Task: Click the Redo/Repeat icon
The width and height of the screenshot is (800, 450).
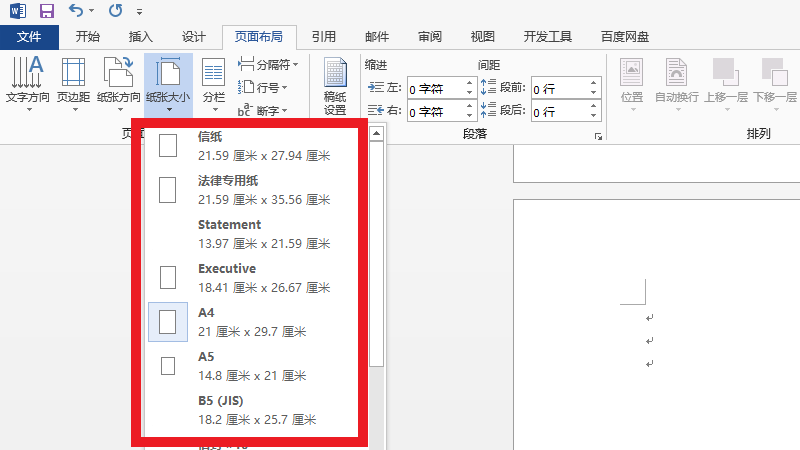Action: click(115, 12)
